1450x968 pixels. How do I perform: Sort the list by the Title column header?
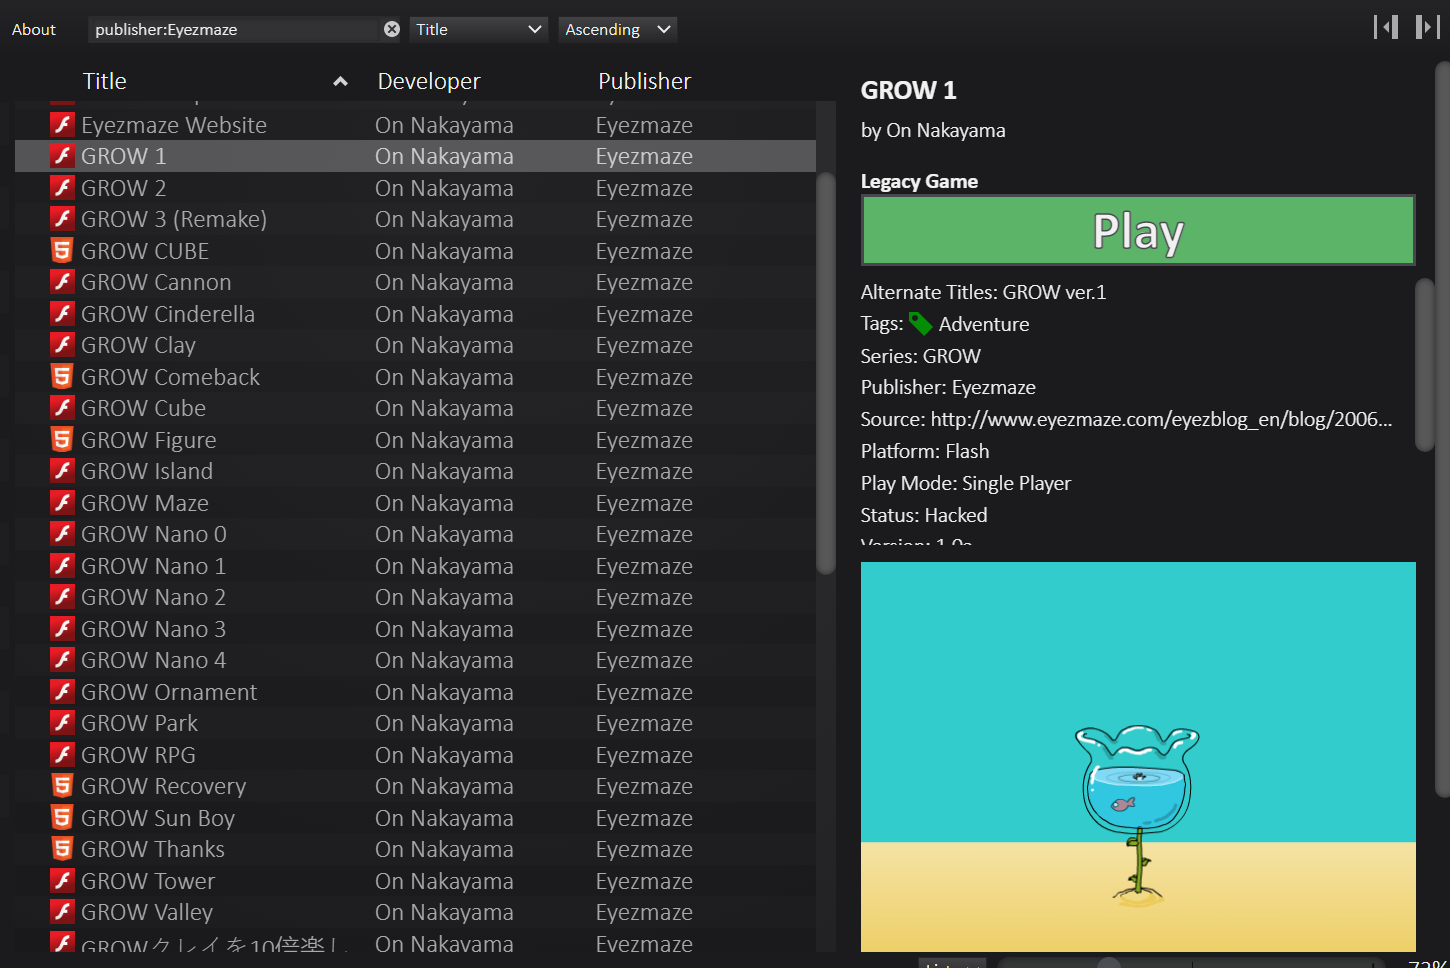(105, 81)
